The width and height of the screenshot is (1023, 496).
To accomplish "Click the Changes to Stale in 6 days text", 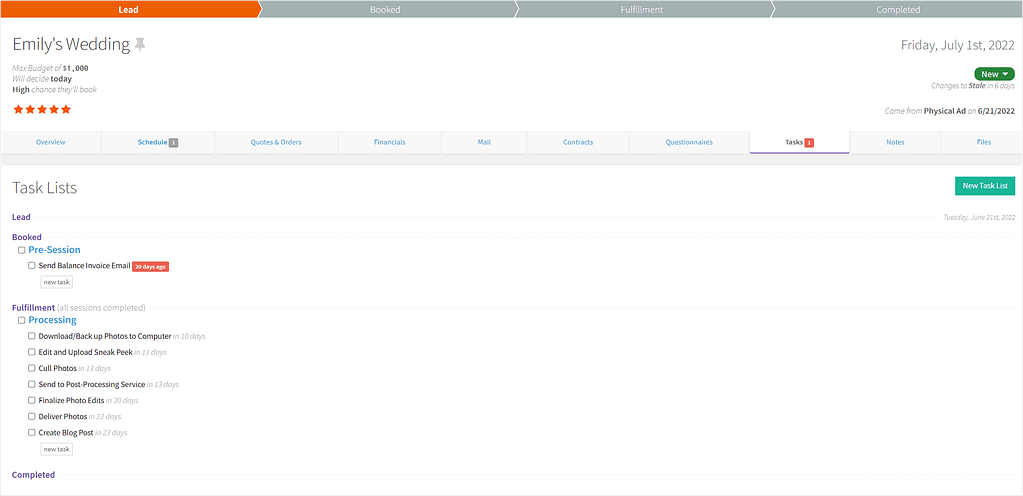I will [x=973, y=85].
